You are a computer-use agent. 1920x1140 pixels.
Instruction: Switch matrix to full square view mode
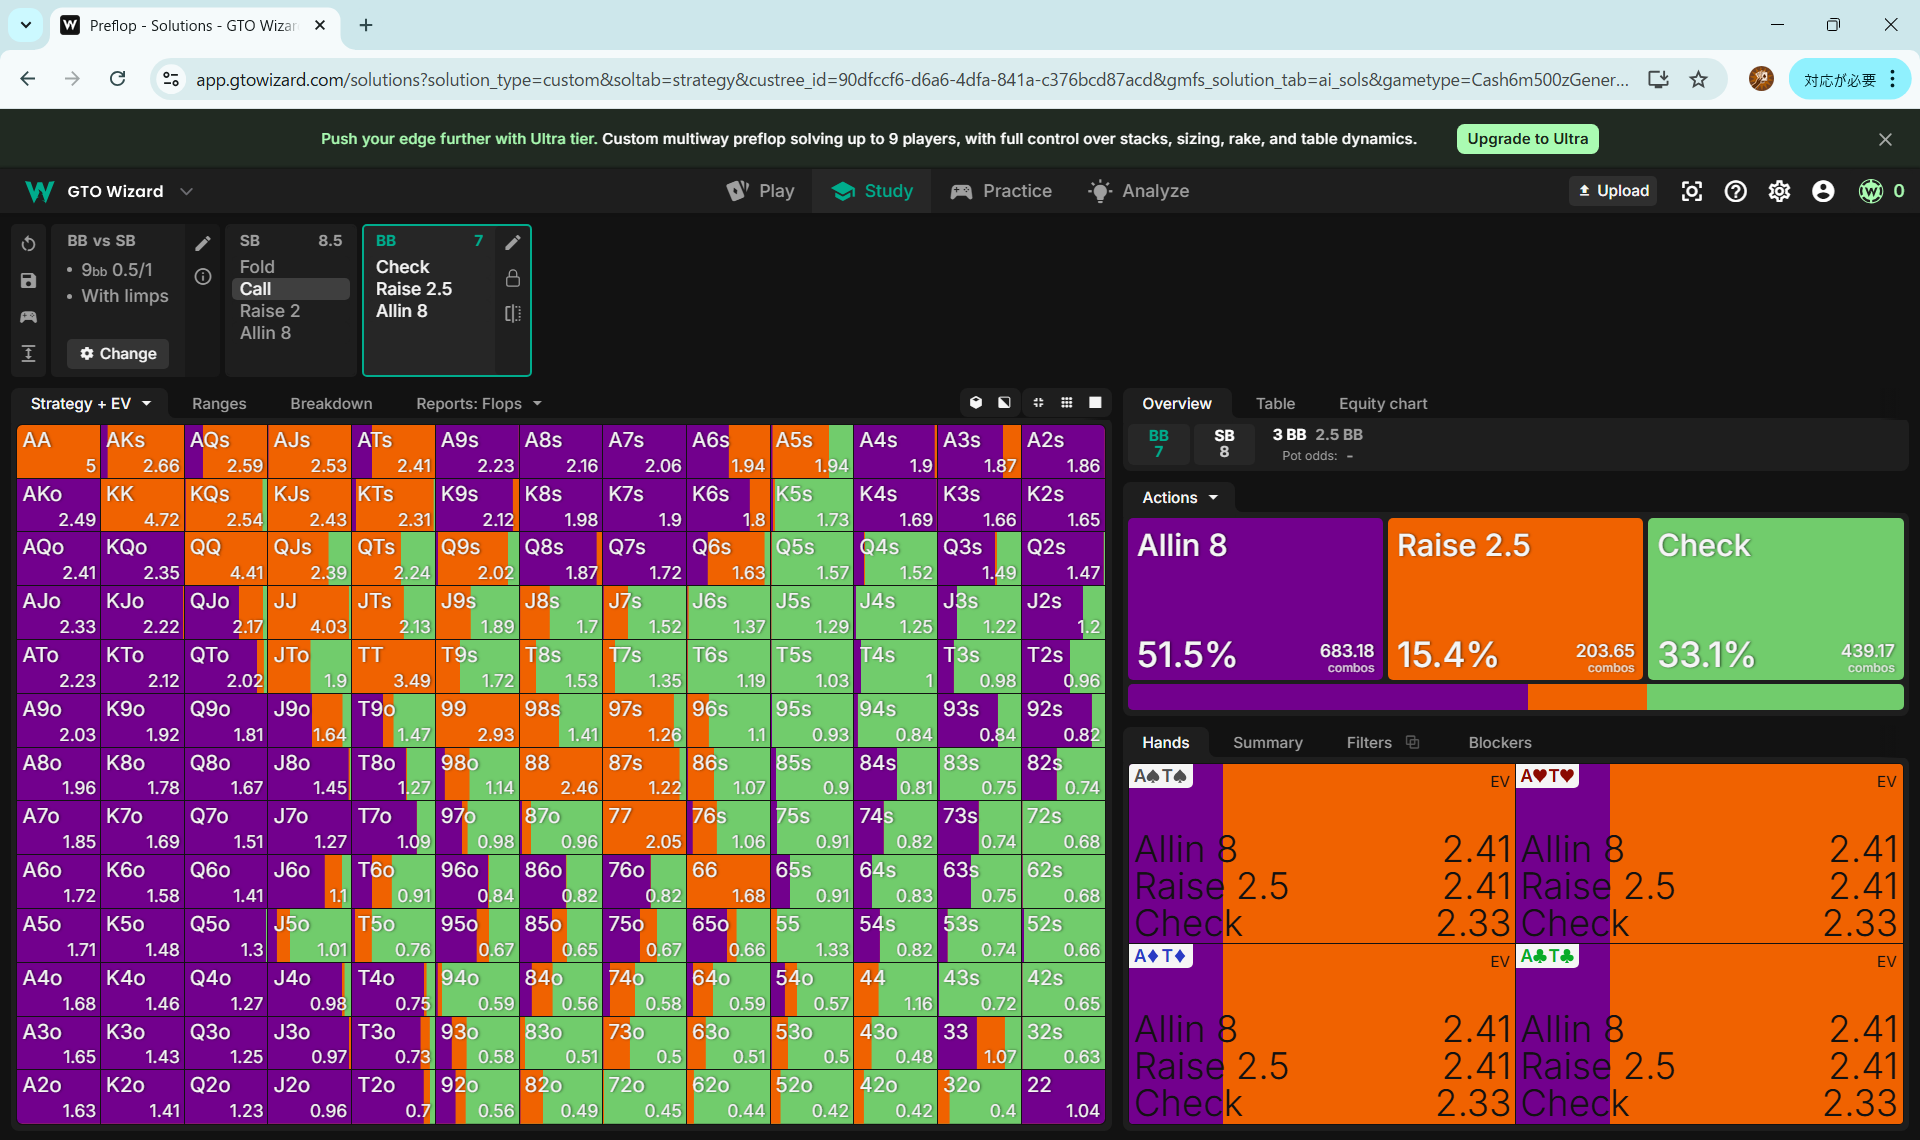coord(1095,402)
